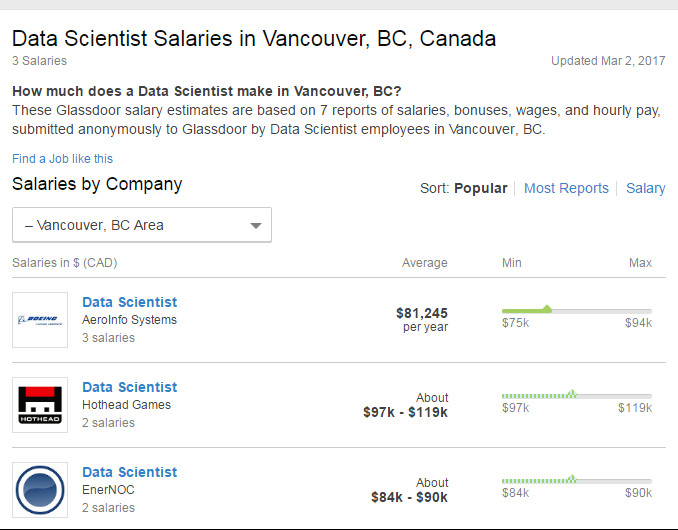Open EnerNOC Data Scientist title link
The width and height of the screenshot is (678, 530).
click(x=129, y=472)
